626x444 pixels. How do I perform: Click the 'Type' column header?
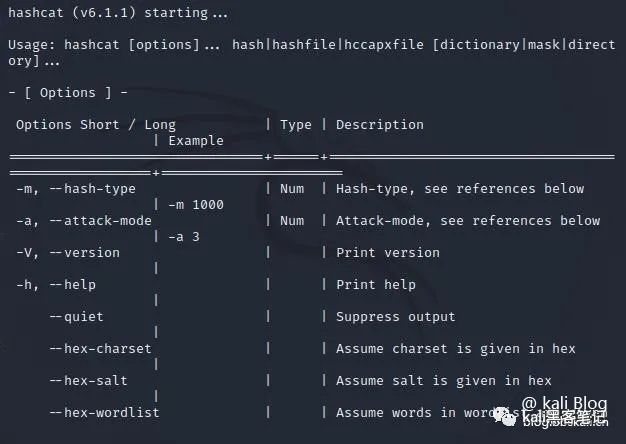[296, 125]
